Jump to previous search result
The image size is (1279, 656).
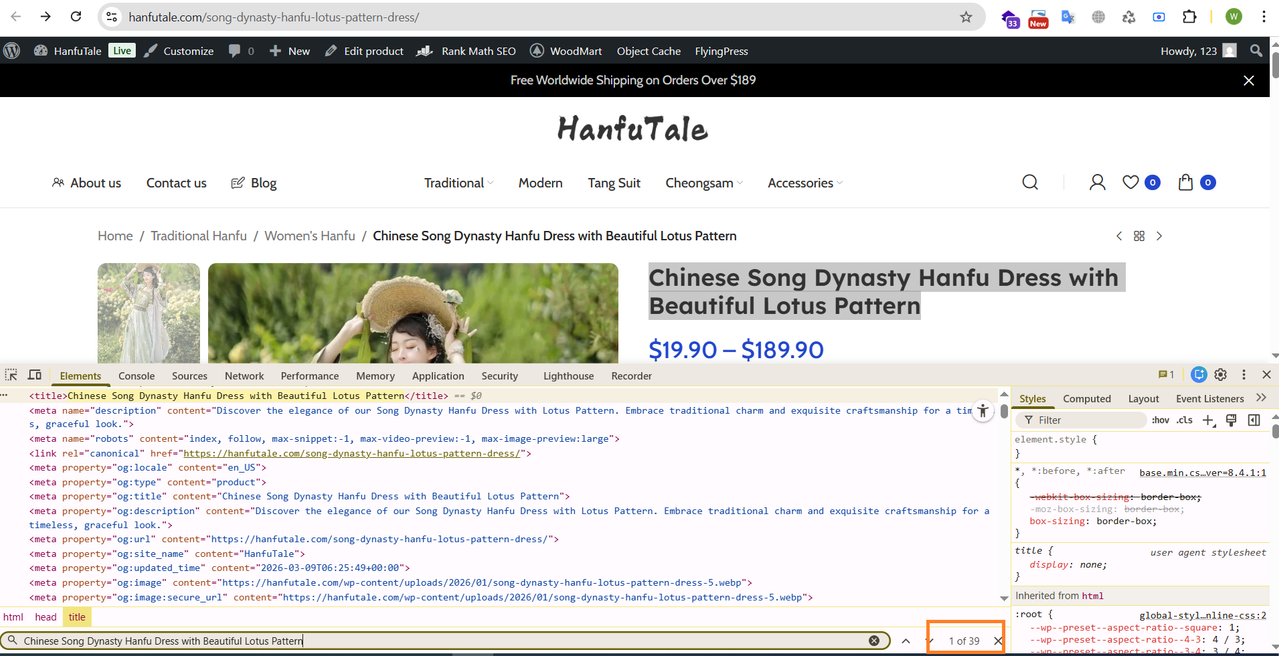pyautogui.click(x=905, y=641)
